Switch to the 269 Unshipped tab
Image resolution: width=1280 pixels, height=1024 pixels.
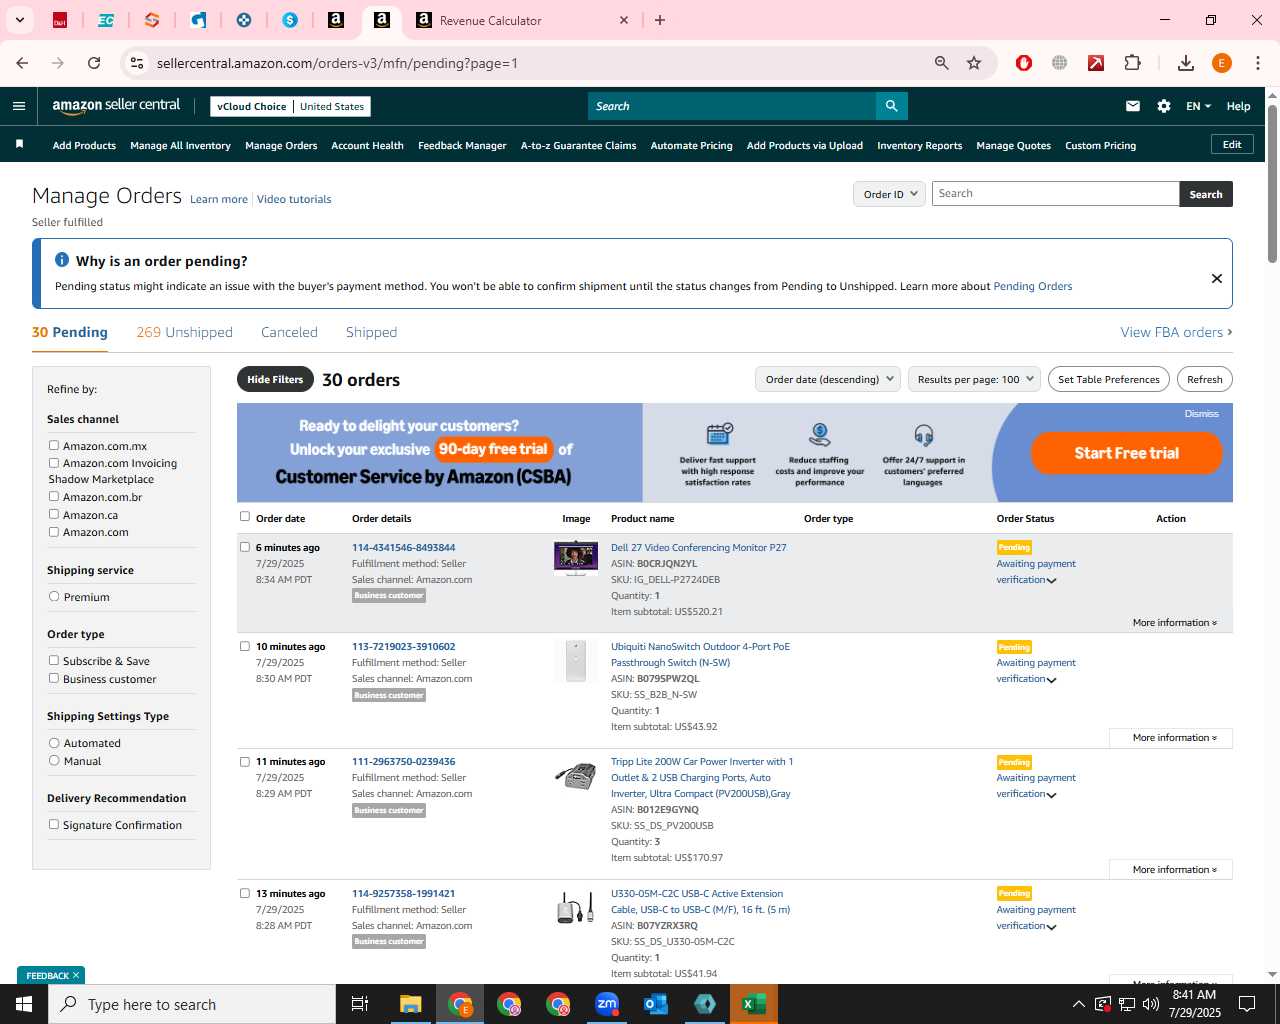[184, 332]
